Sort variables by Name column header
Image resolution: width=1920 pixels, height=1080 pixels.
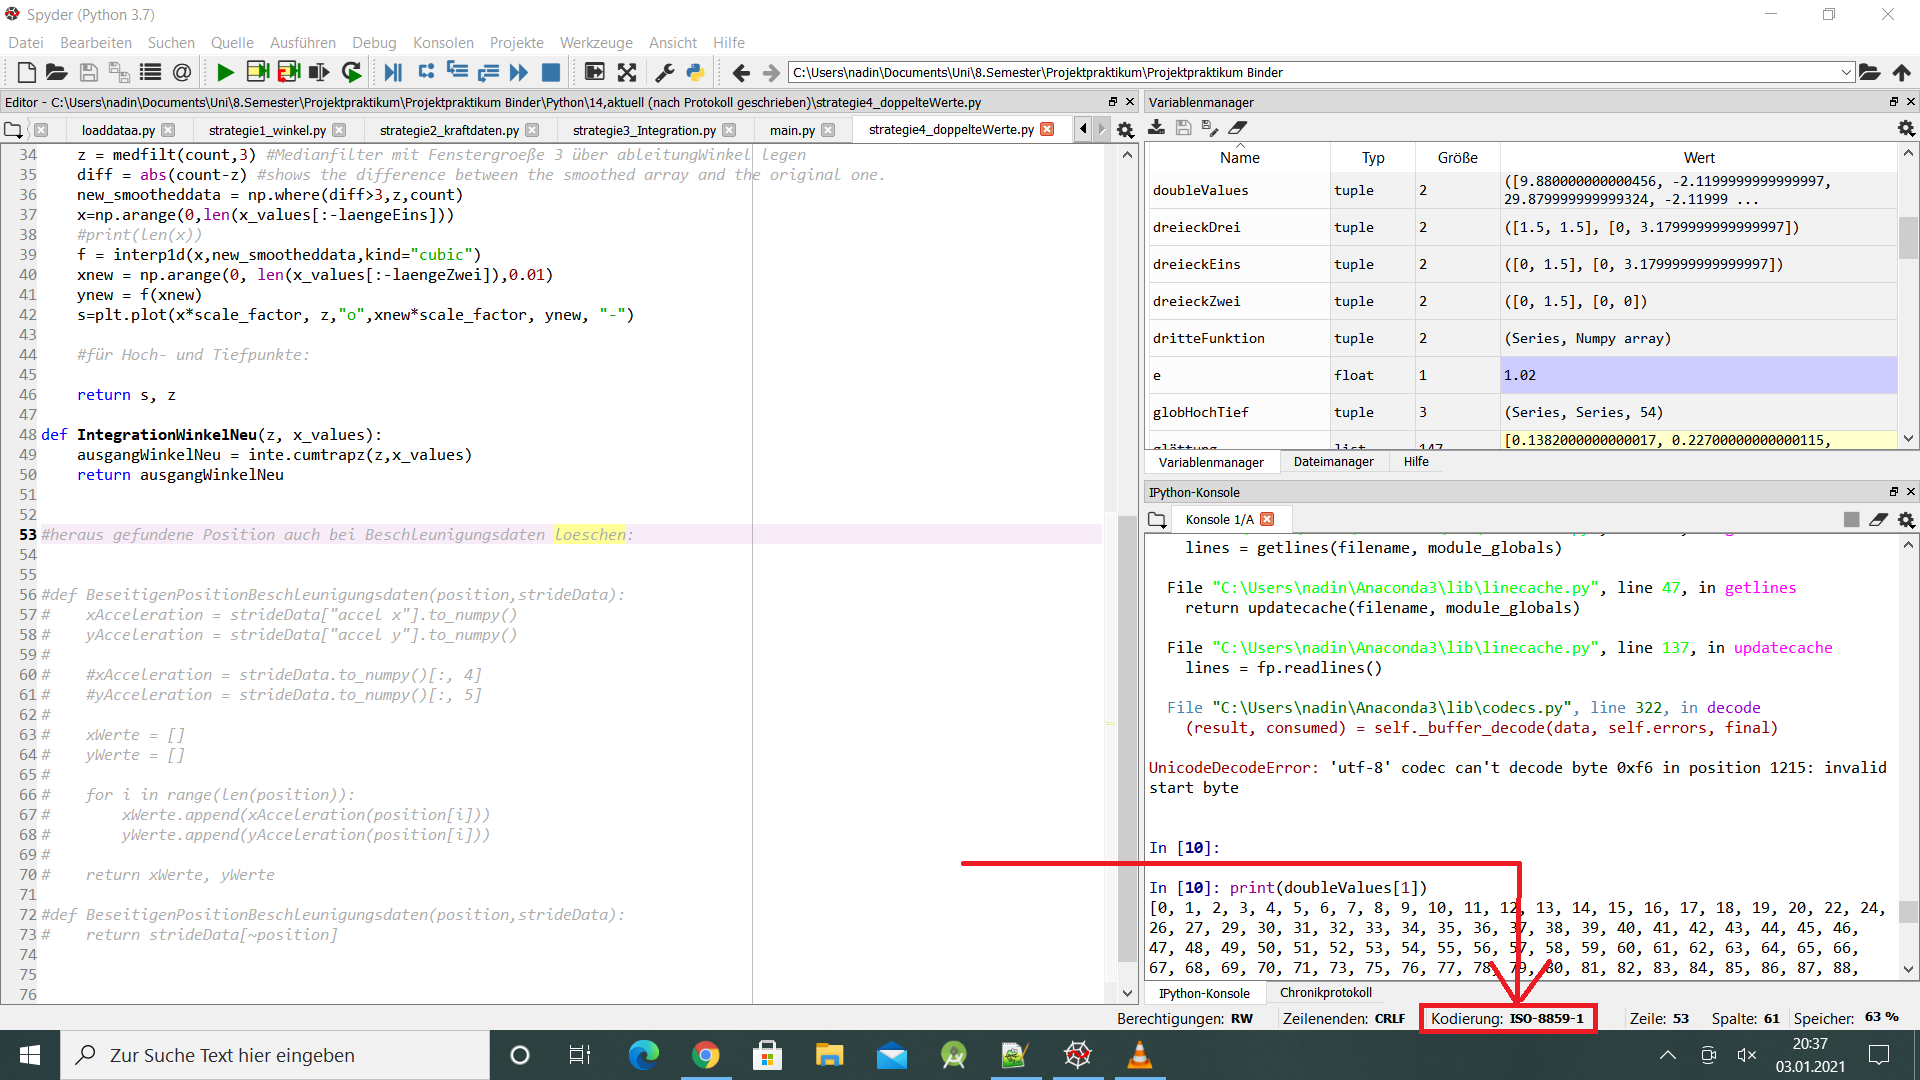pyautogui.click(x=1239, y=158)
